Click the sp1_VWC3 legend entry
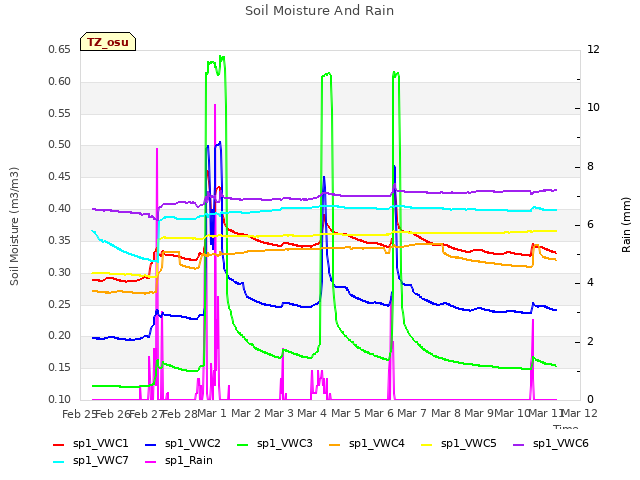Viewport: 640px width, 480px height. [275, 443]
